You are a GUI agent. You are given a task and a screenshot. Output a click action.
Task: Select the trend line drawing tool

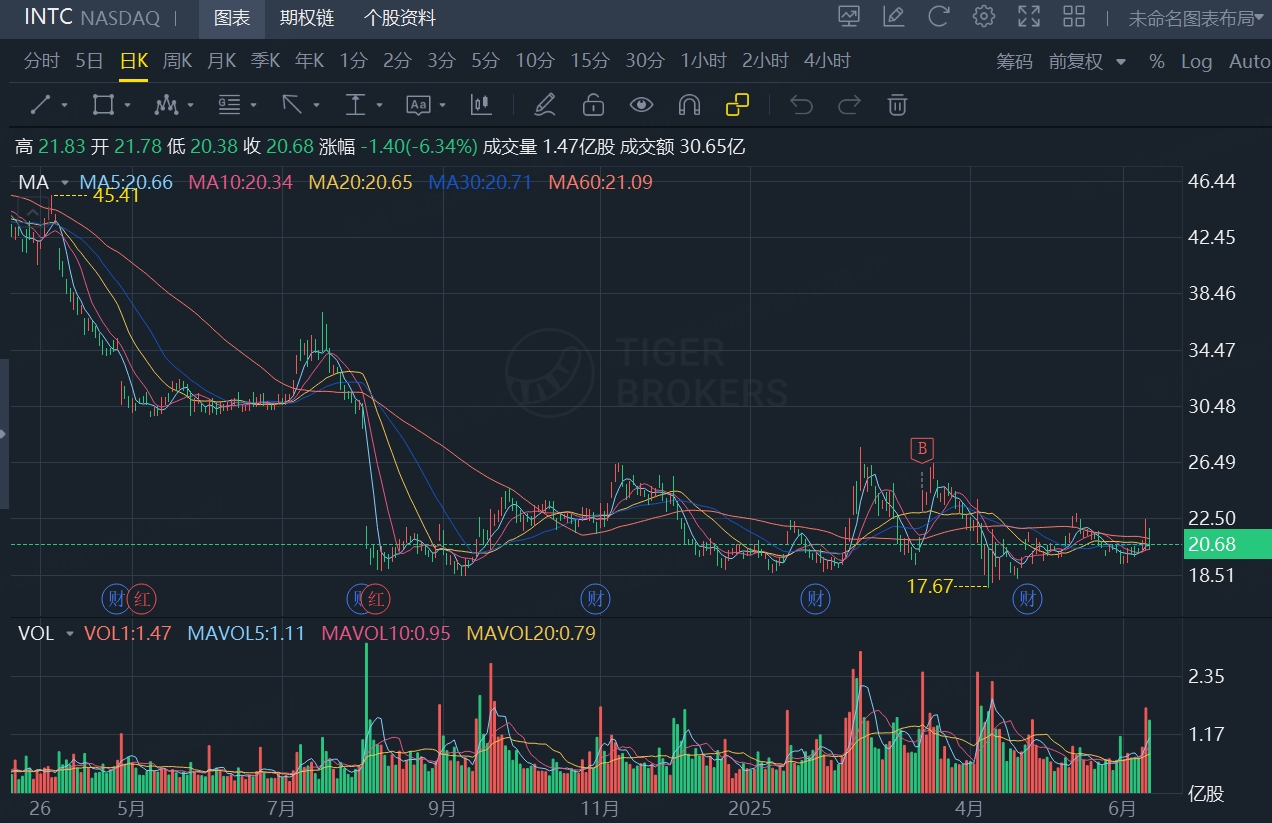pyautogui.click(x=41, y=104)
